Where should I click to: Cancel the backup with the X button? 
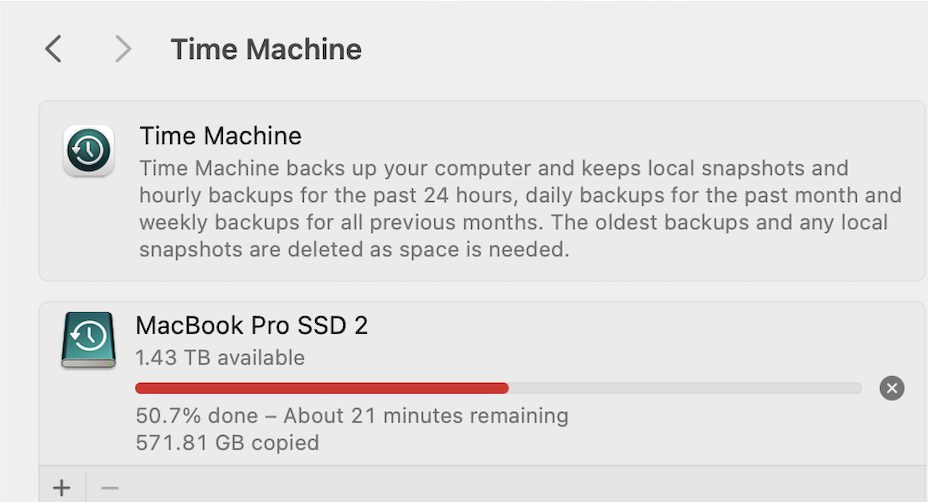click(892, 388)
